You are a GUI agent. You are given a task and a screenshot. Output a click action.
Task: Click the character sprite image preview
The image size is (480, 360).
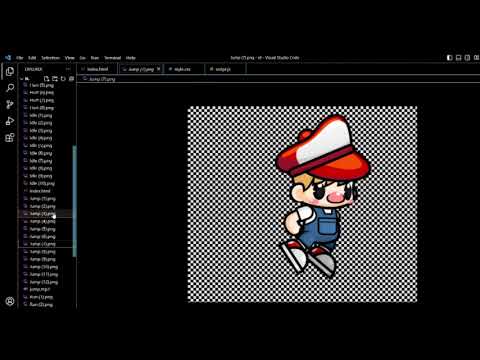(x=302, y=204)
